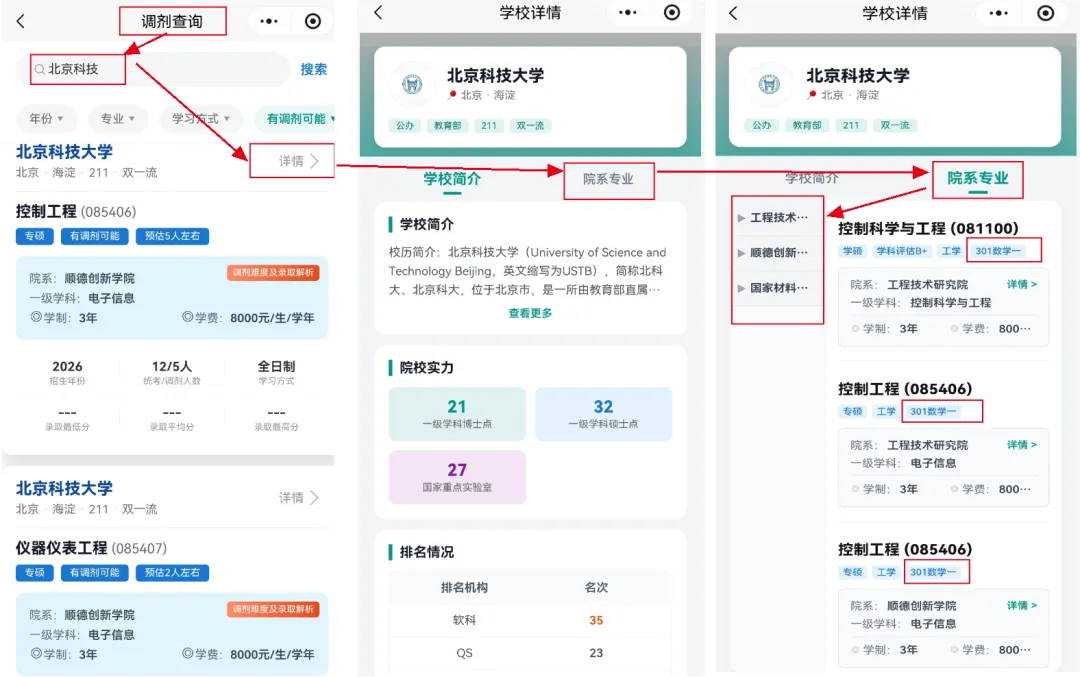Tap the 专硕 tag under 控制工程 (085406) in search results
Screen dimensions: 1080x677
[x=34, y=236]
